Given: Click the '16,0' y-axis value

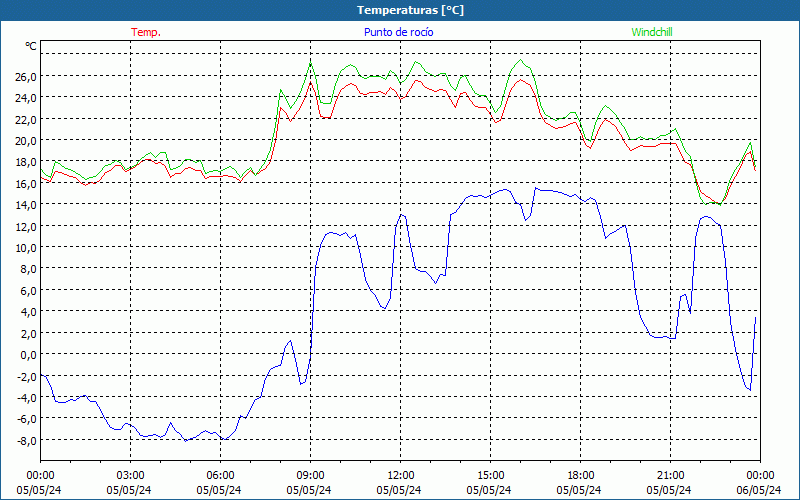Looking at the screenshot, I should click(27, 183).
